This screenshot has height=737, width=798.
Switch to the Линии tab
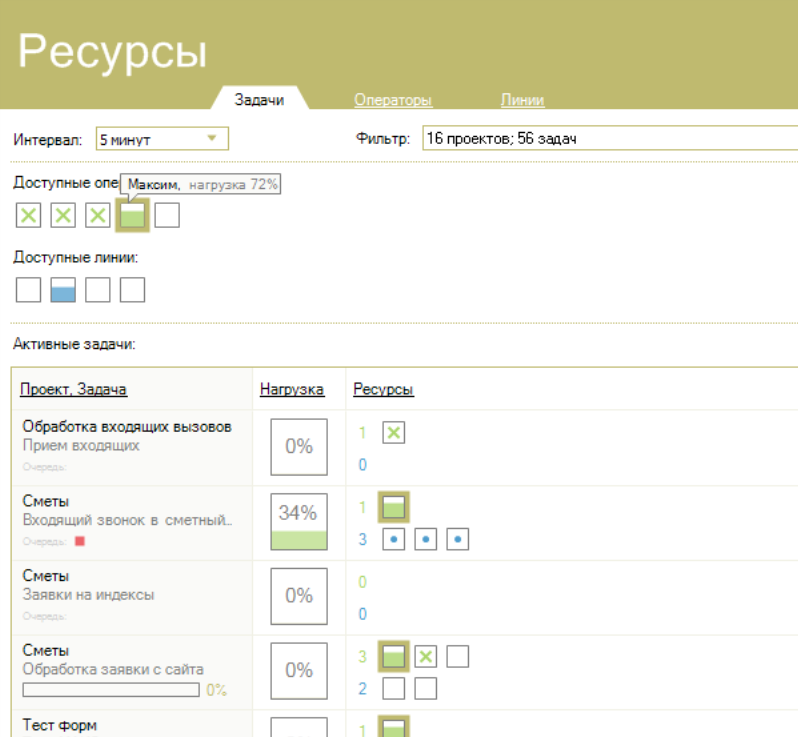point(522,100)
